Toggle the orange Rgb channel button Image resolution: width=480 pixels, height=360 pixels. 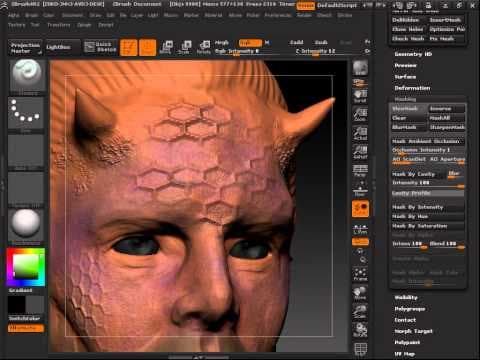click(250, 43)
